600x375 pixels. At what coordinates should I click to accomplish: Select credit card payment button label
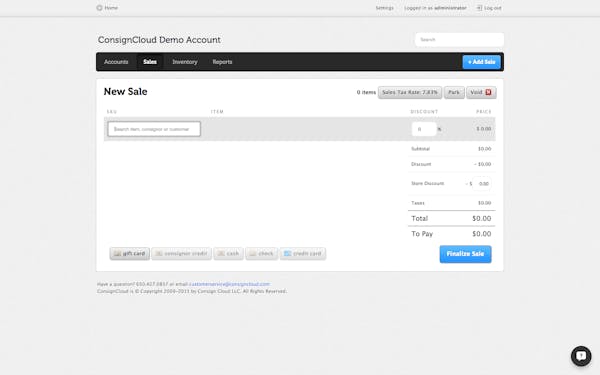(307, 253)
